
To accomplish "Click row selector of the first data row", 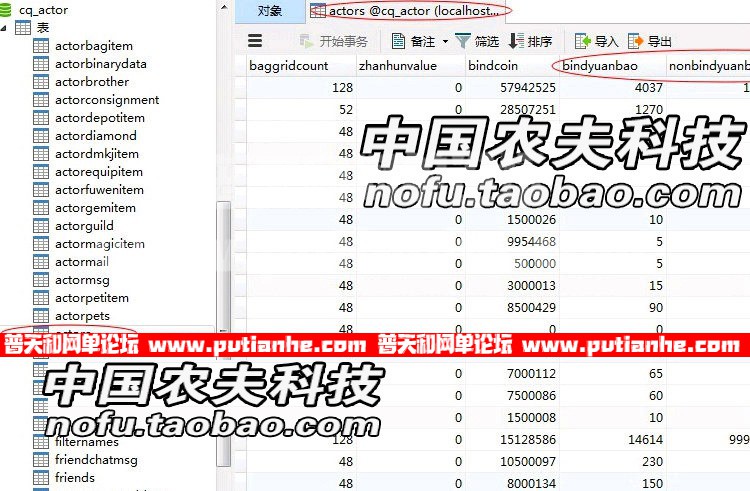I will pyautogui.click(x=240, y=88).
